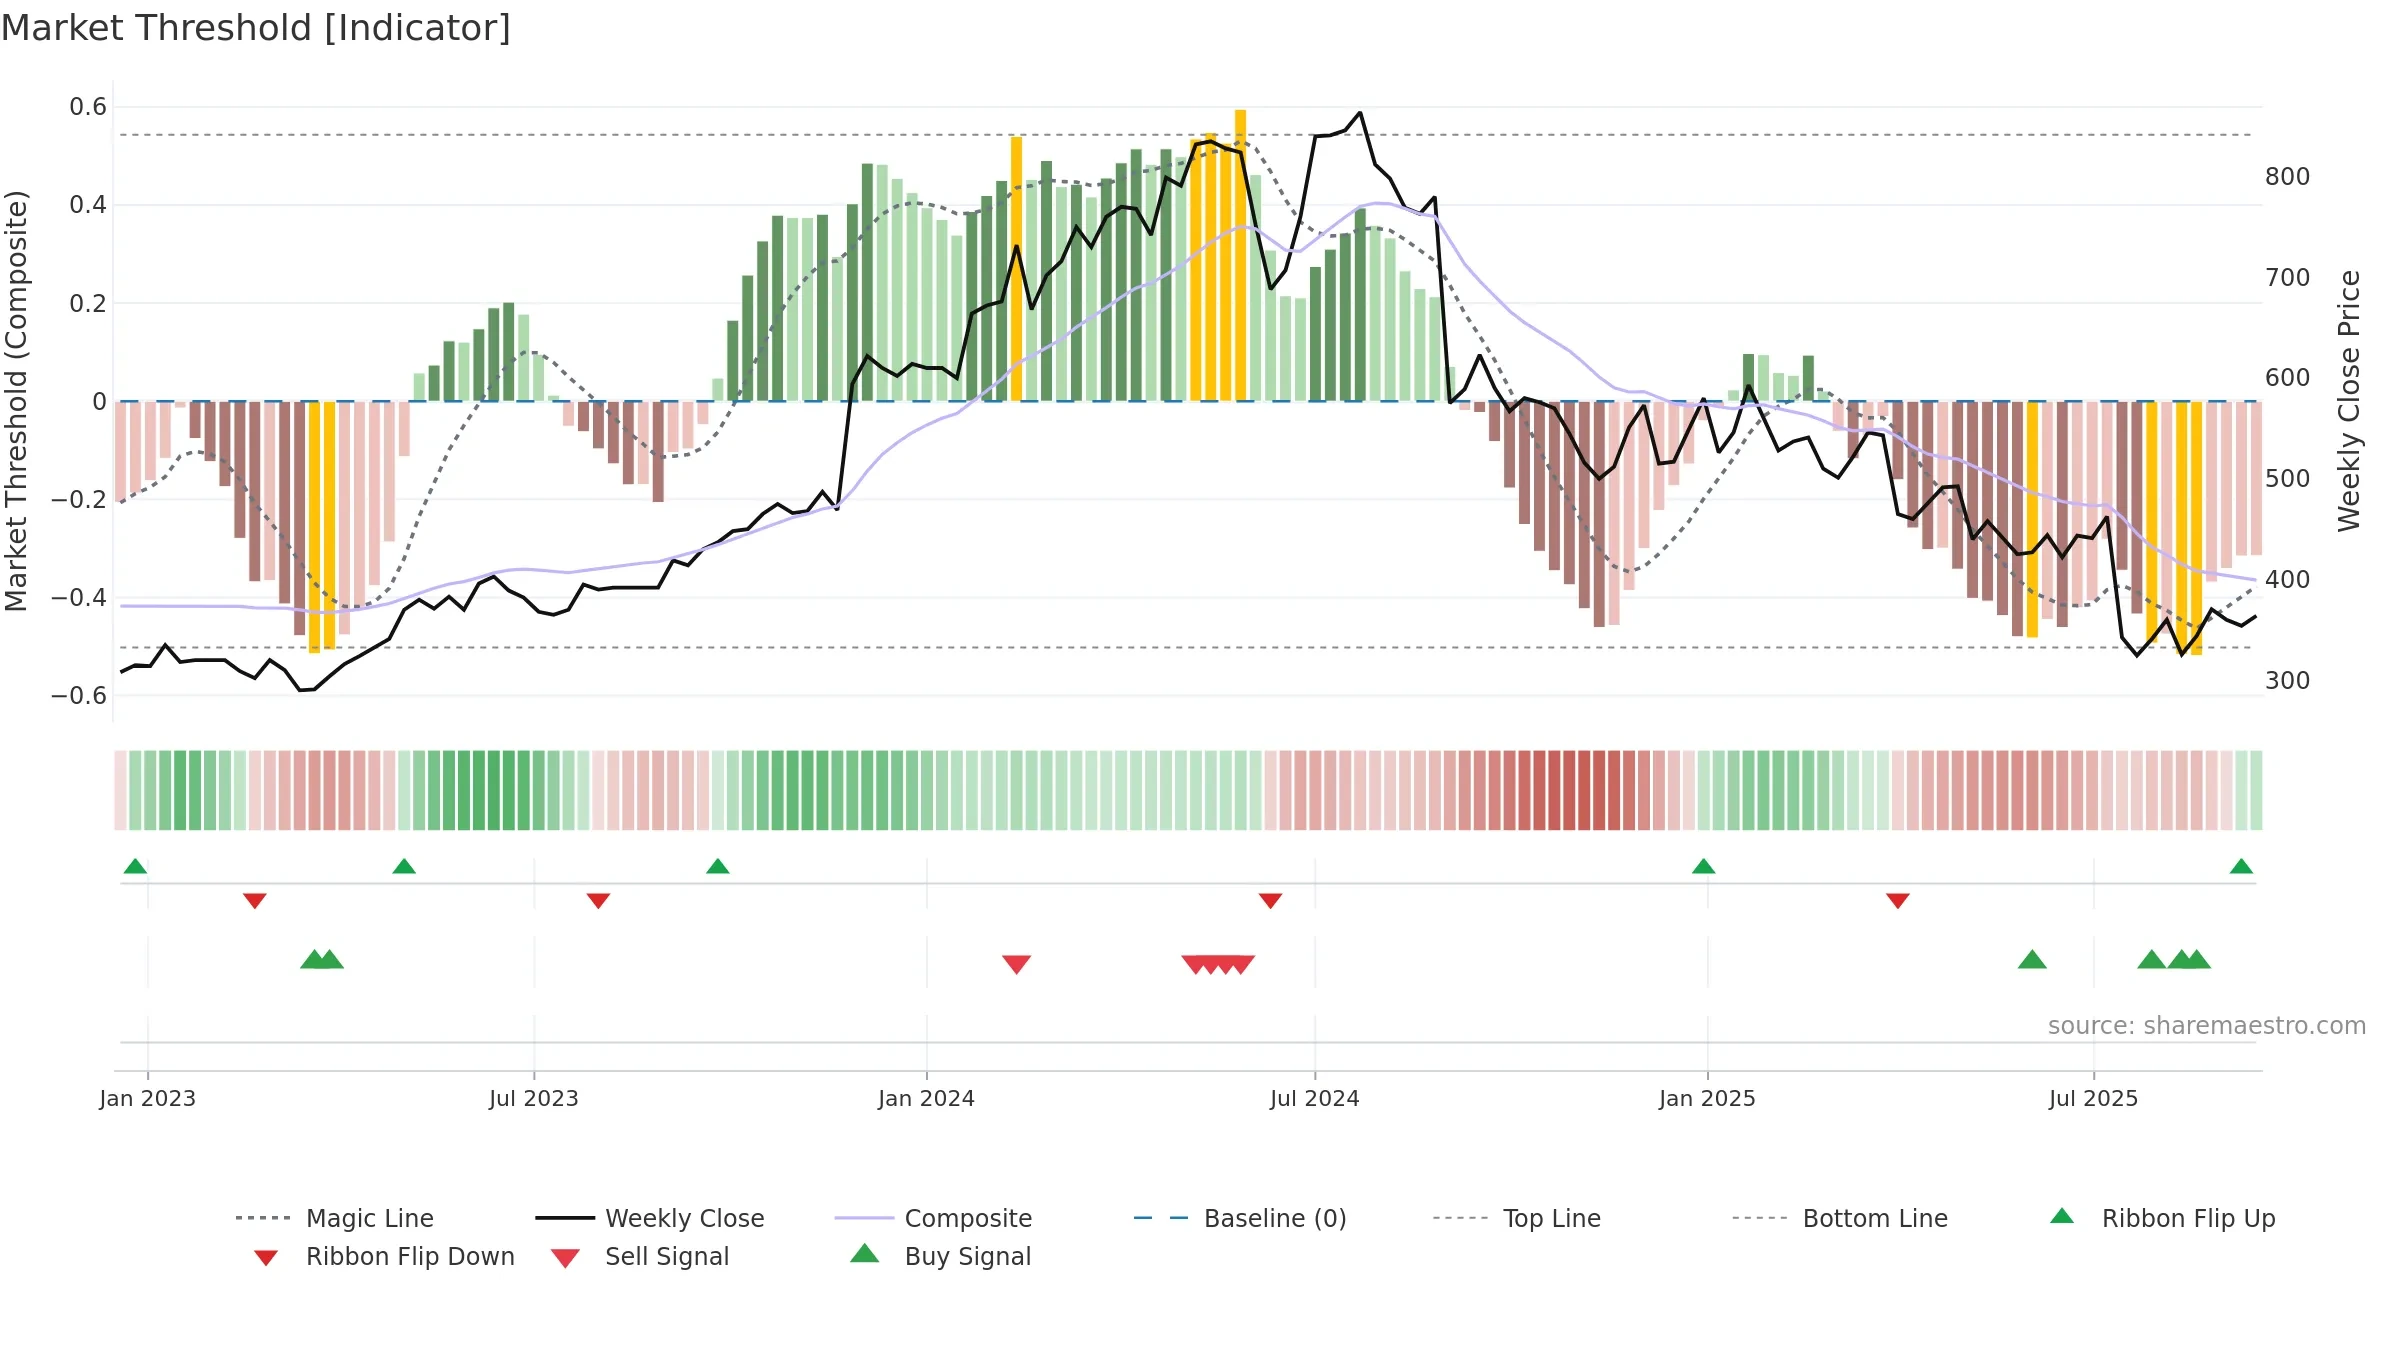Click the first Ribbon Flip Up marker in Jan 2023

[135, 866]
